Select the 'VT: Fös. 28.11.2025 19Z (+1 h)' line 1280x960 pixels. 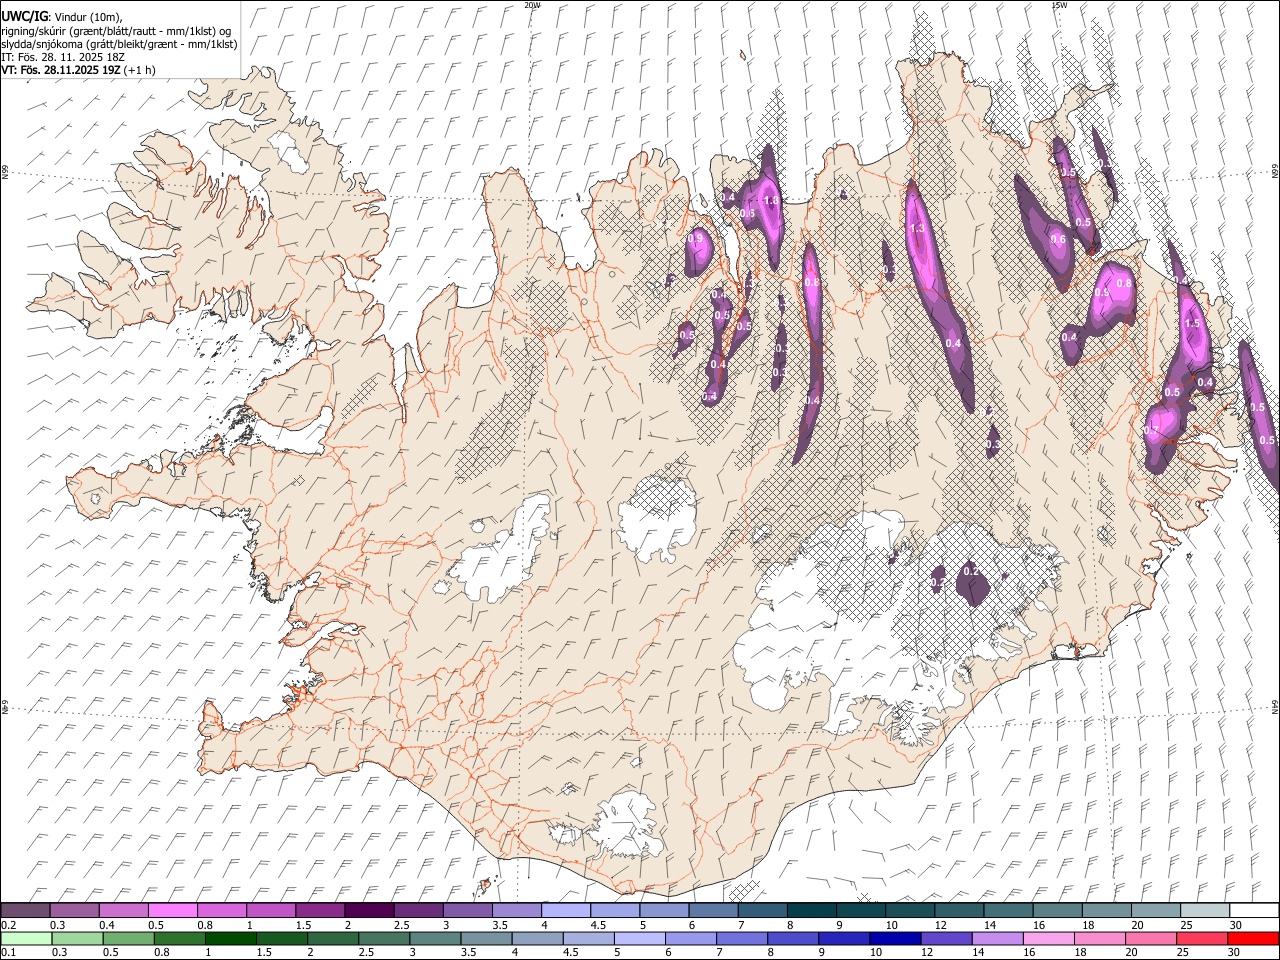point(78,70)
